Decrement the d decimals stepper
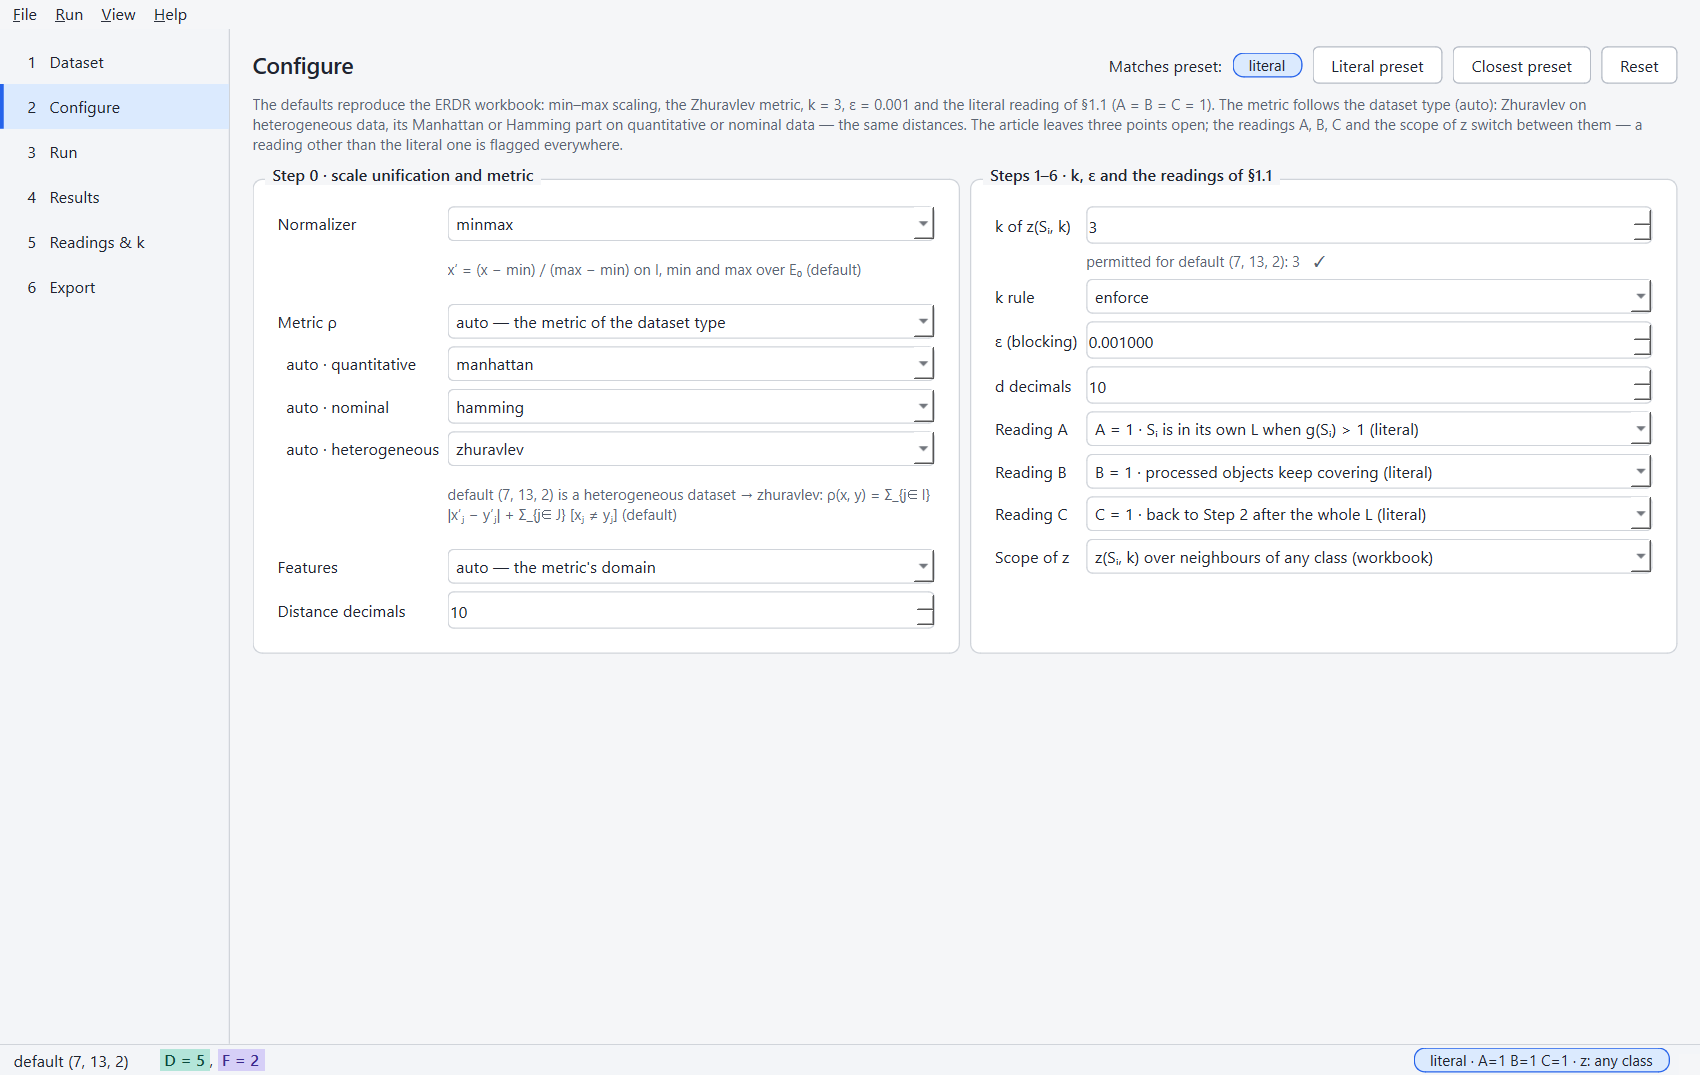The width and height of the screenshot is (1700, 1075). (x=1642, y=395)
